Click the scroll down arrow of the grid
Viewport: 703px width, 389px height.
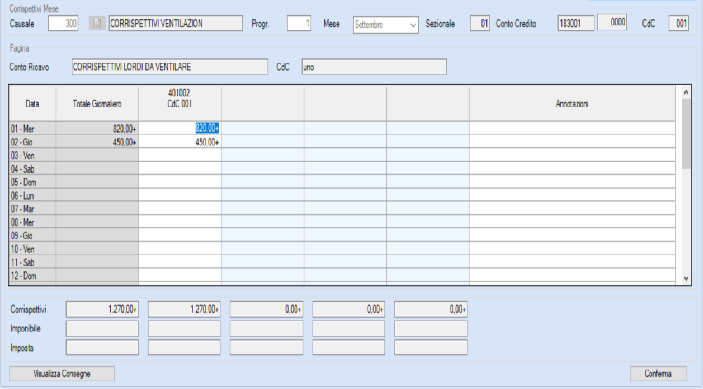pos(686,278)
